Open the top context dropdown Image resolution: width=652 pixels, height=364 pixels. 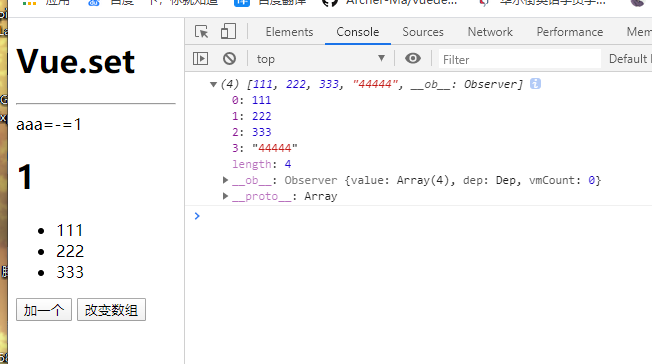point(321,59)
